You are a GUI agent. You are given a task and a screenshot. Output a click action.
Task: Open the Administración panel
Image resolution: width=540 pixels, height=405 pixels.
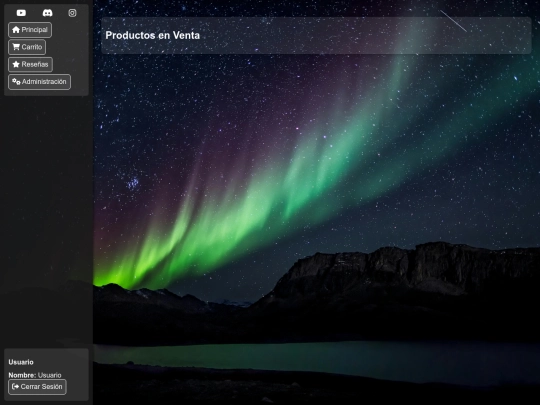click(39, 82)
